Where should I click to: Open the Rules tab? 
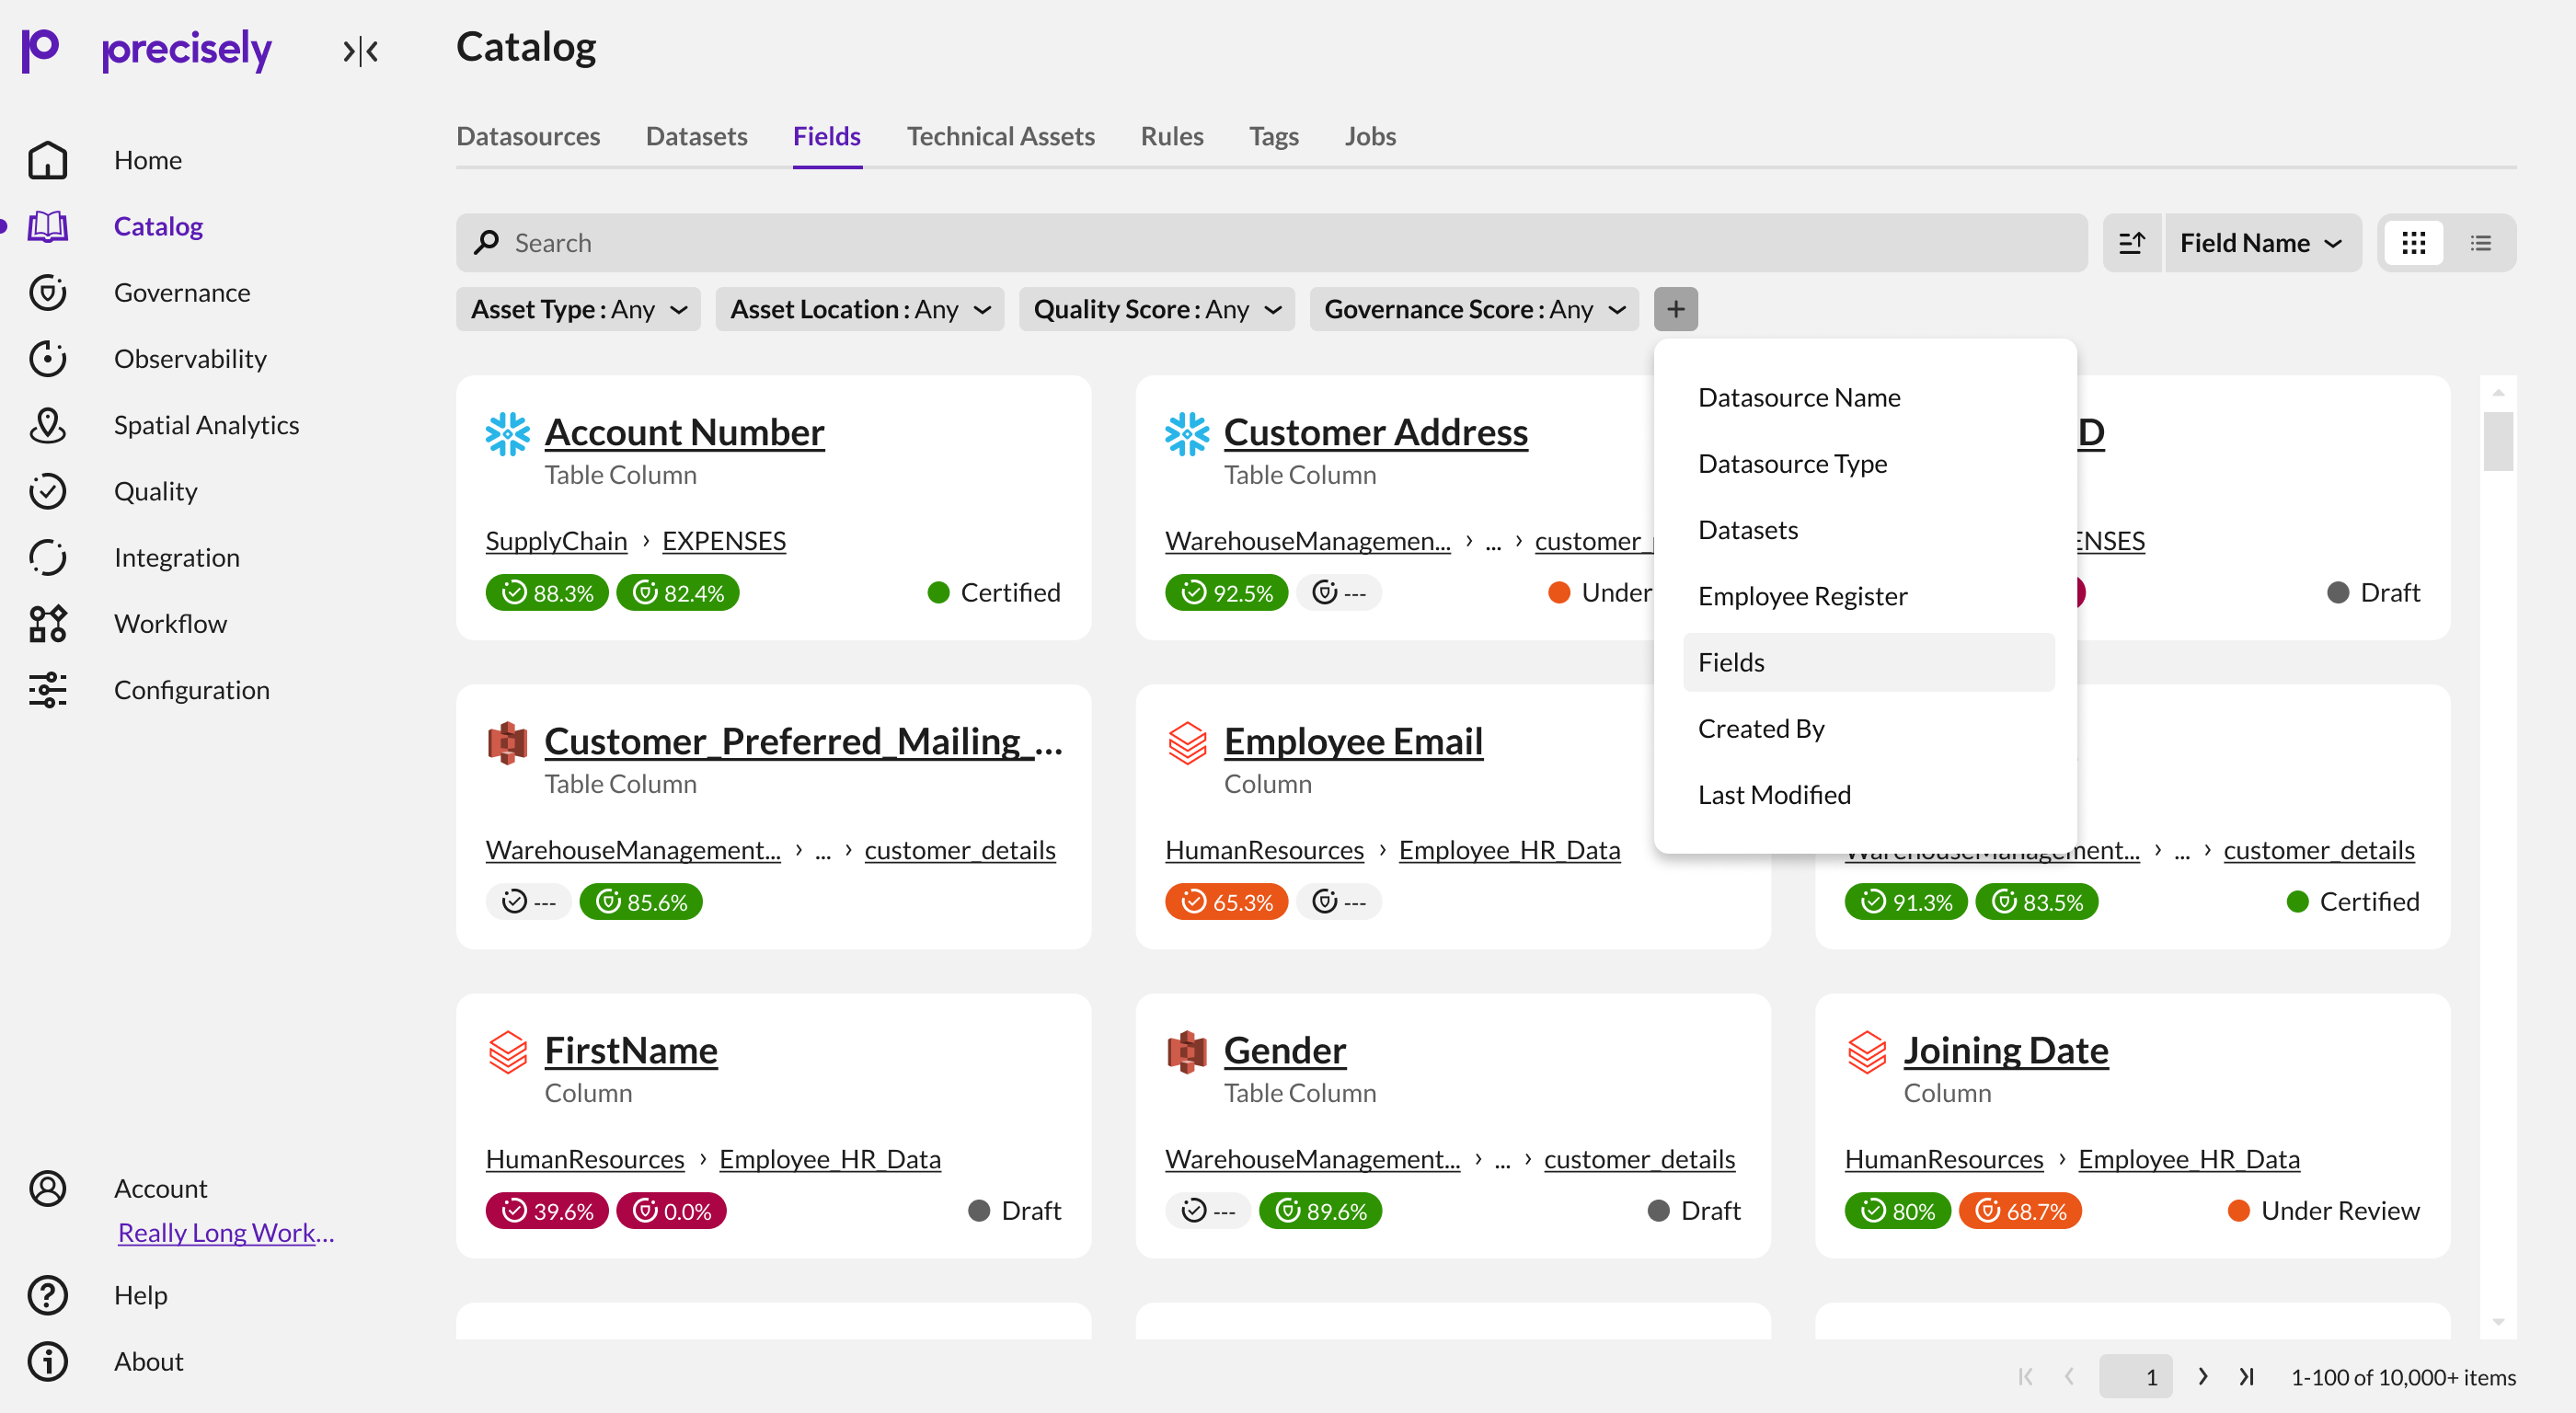point(1171,136)
